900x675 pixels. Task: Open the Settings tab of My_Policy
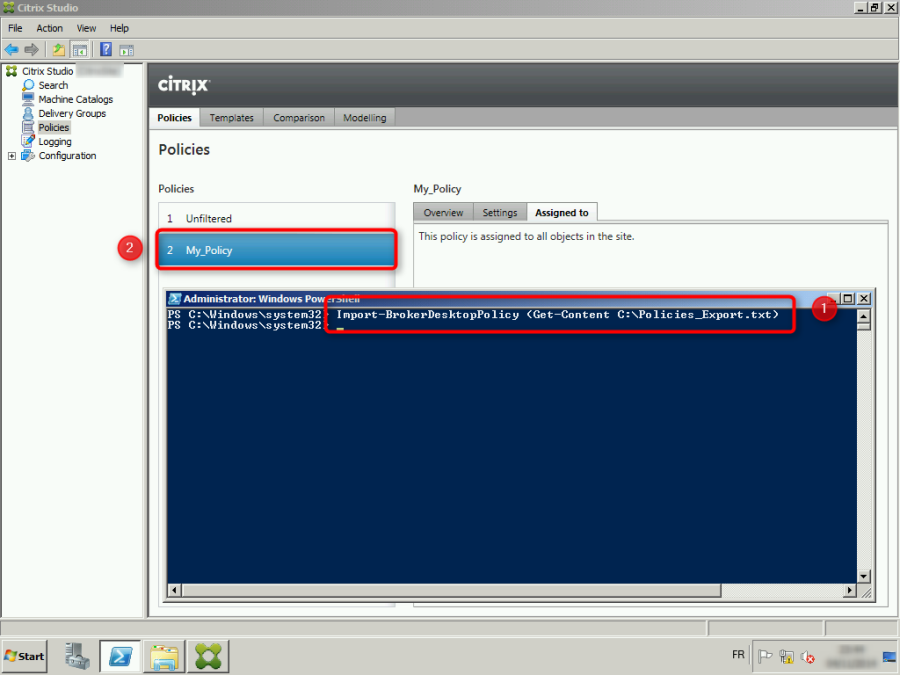(x=500, y=213)
